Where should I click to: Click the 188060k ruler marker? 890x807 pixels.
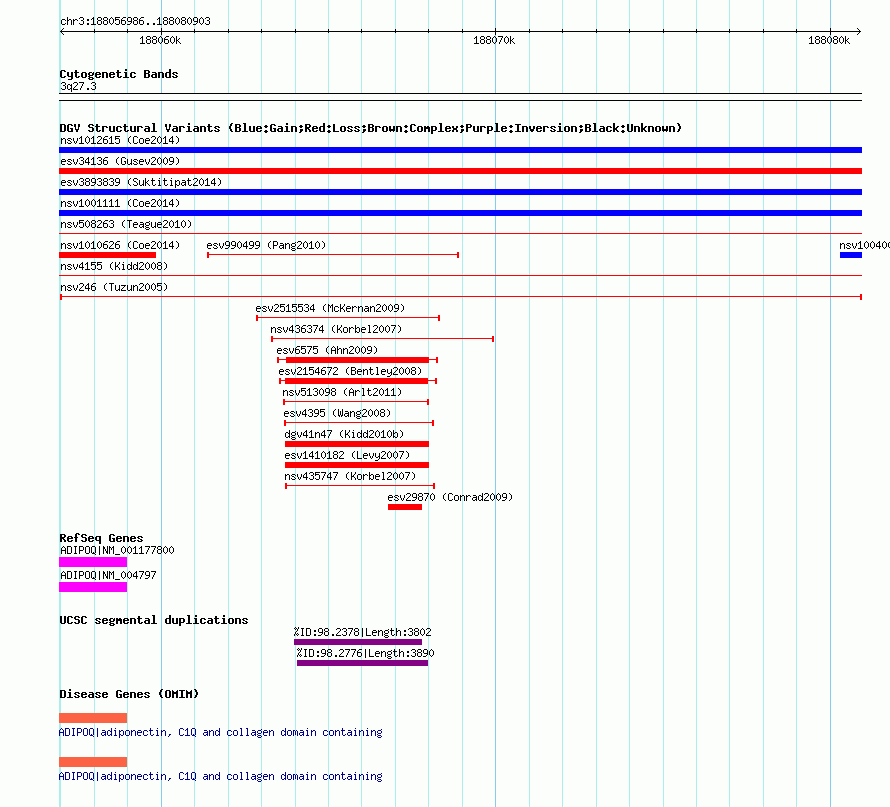160,40
